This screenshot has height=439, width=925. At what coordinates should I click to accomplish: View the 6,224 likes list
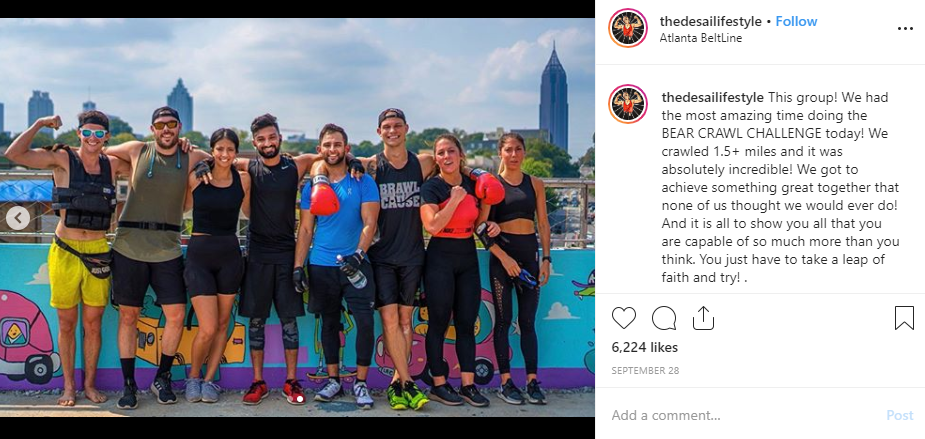point(645,348)
